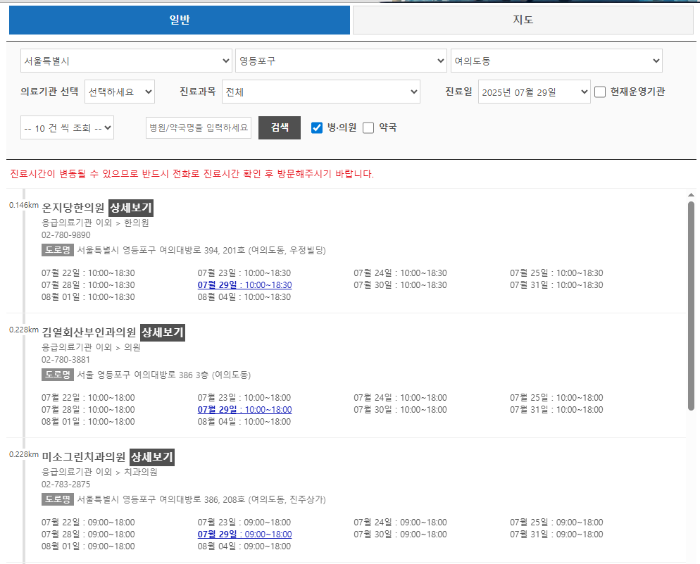Open the 서울특별시 city dropdown
700x564 pixels.
pyautogui.click(x=126, y=61)
